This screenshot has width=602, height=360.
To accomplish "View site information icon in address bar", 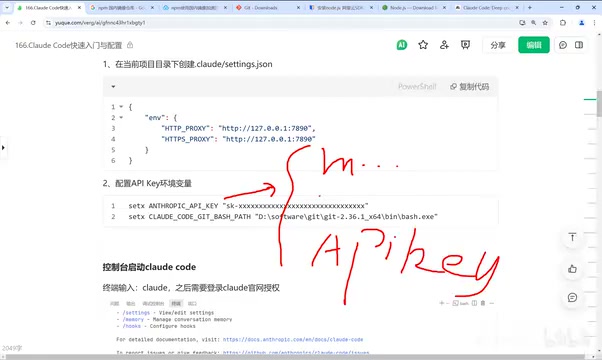I will [x=48, y=23].
